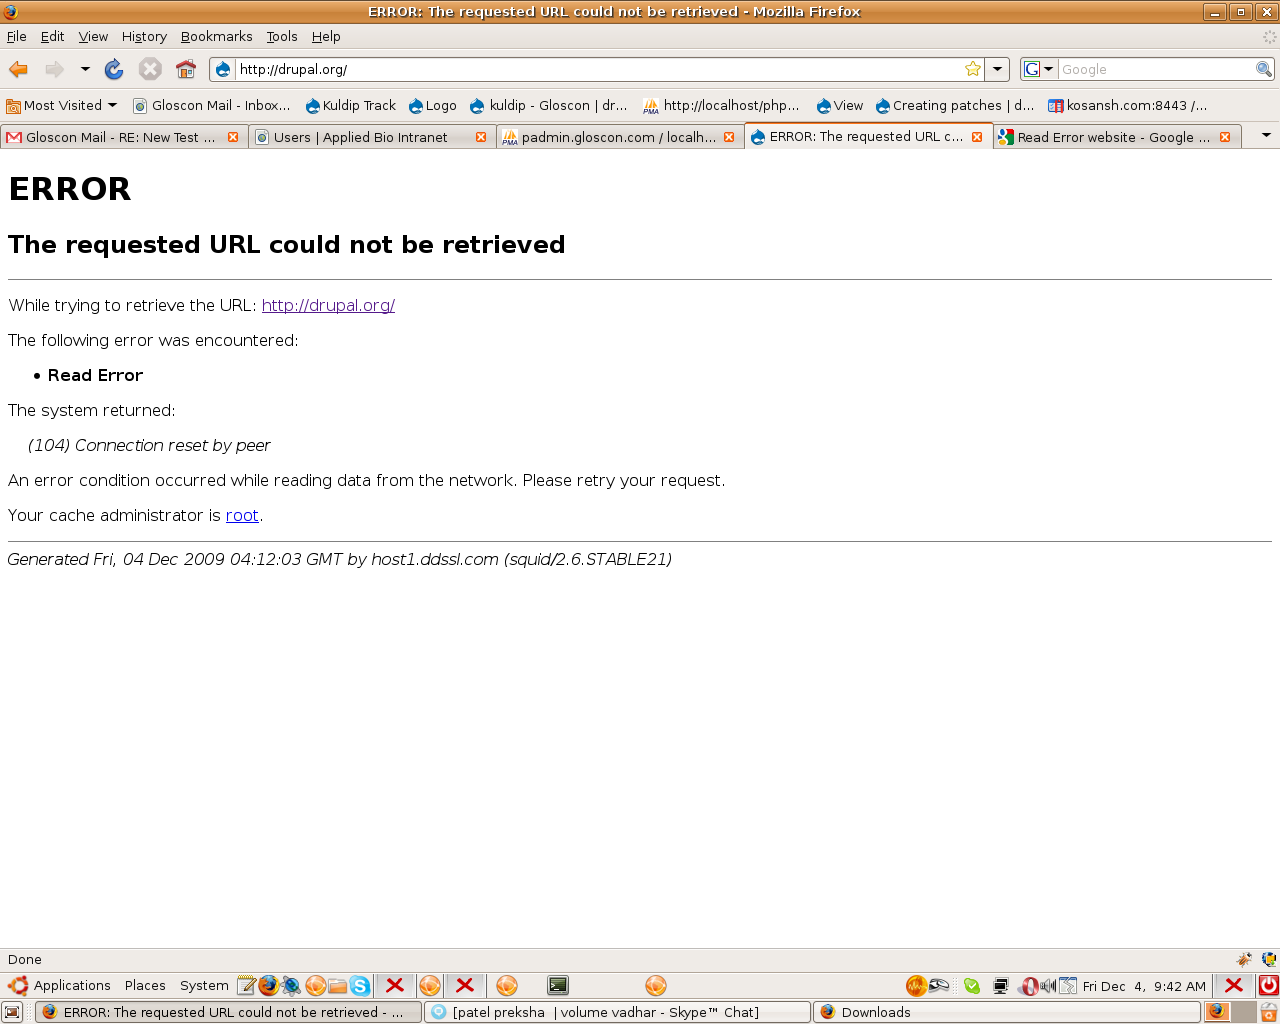This screenshot has width=1280, height=1024.
Task: Open the file manager folder launcher
Action: point(338,985)
